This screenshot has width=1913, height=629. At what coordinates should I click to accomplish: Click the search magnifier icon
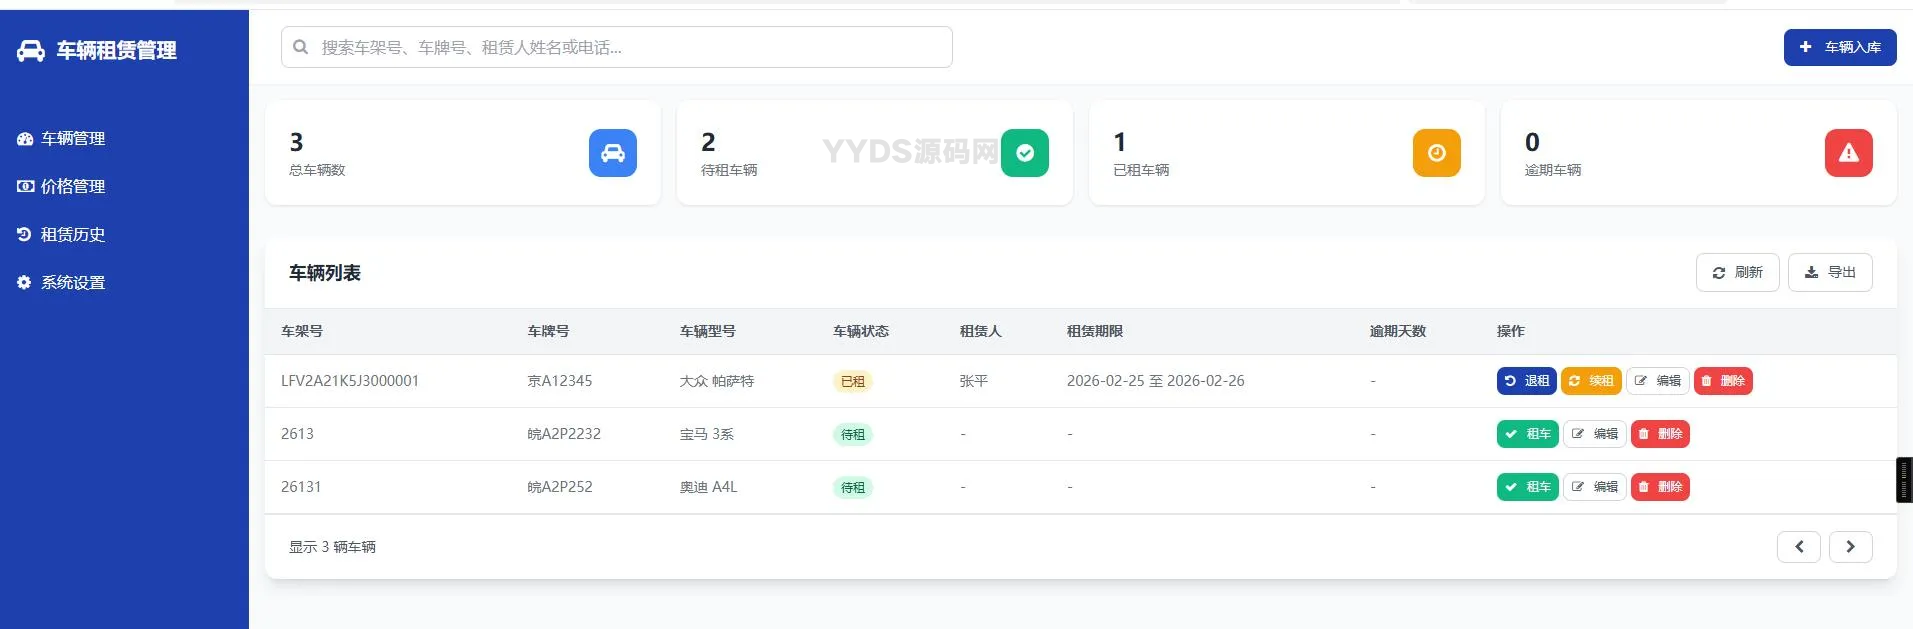click(300, 47)
